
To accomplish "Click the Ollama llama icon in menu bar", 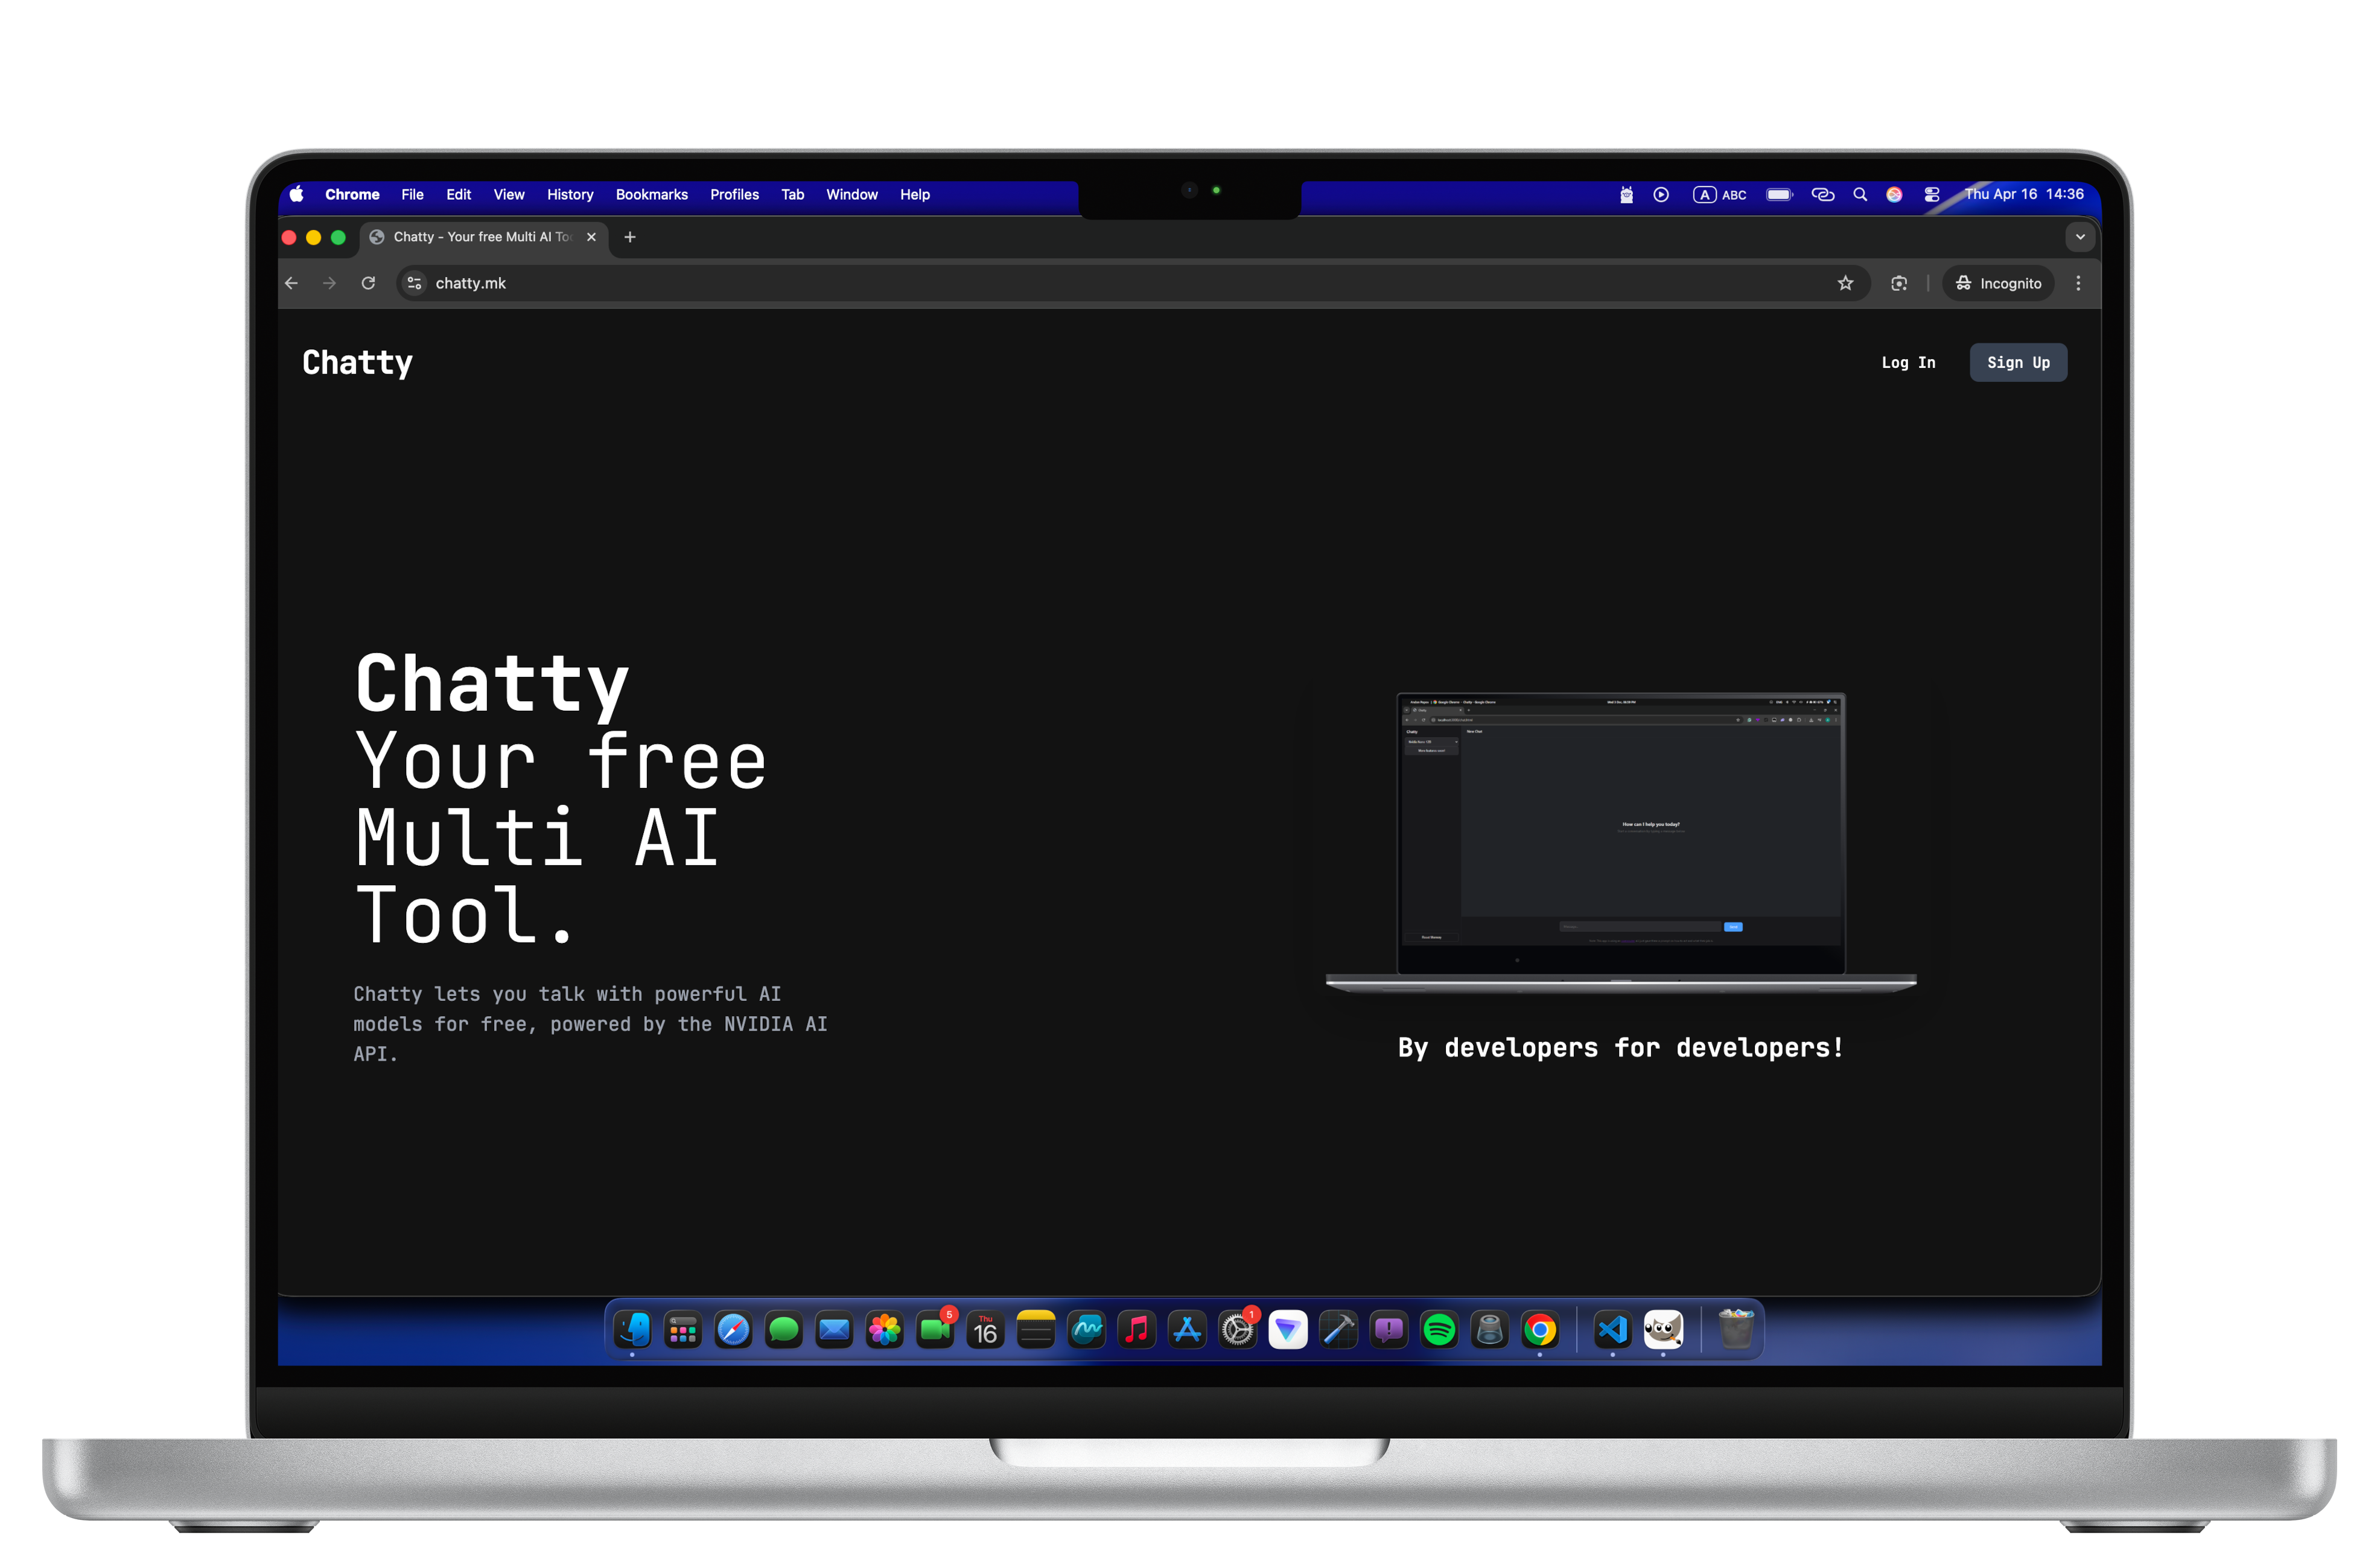I will [1626, 195].
